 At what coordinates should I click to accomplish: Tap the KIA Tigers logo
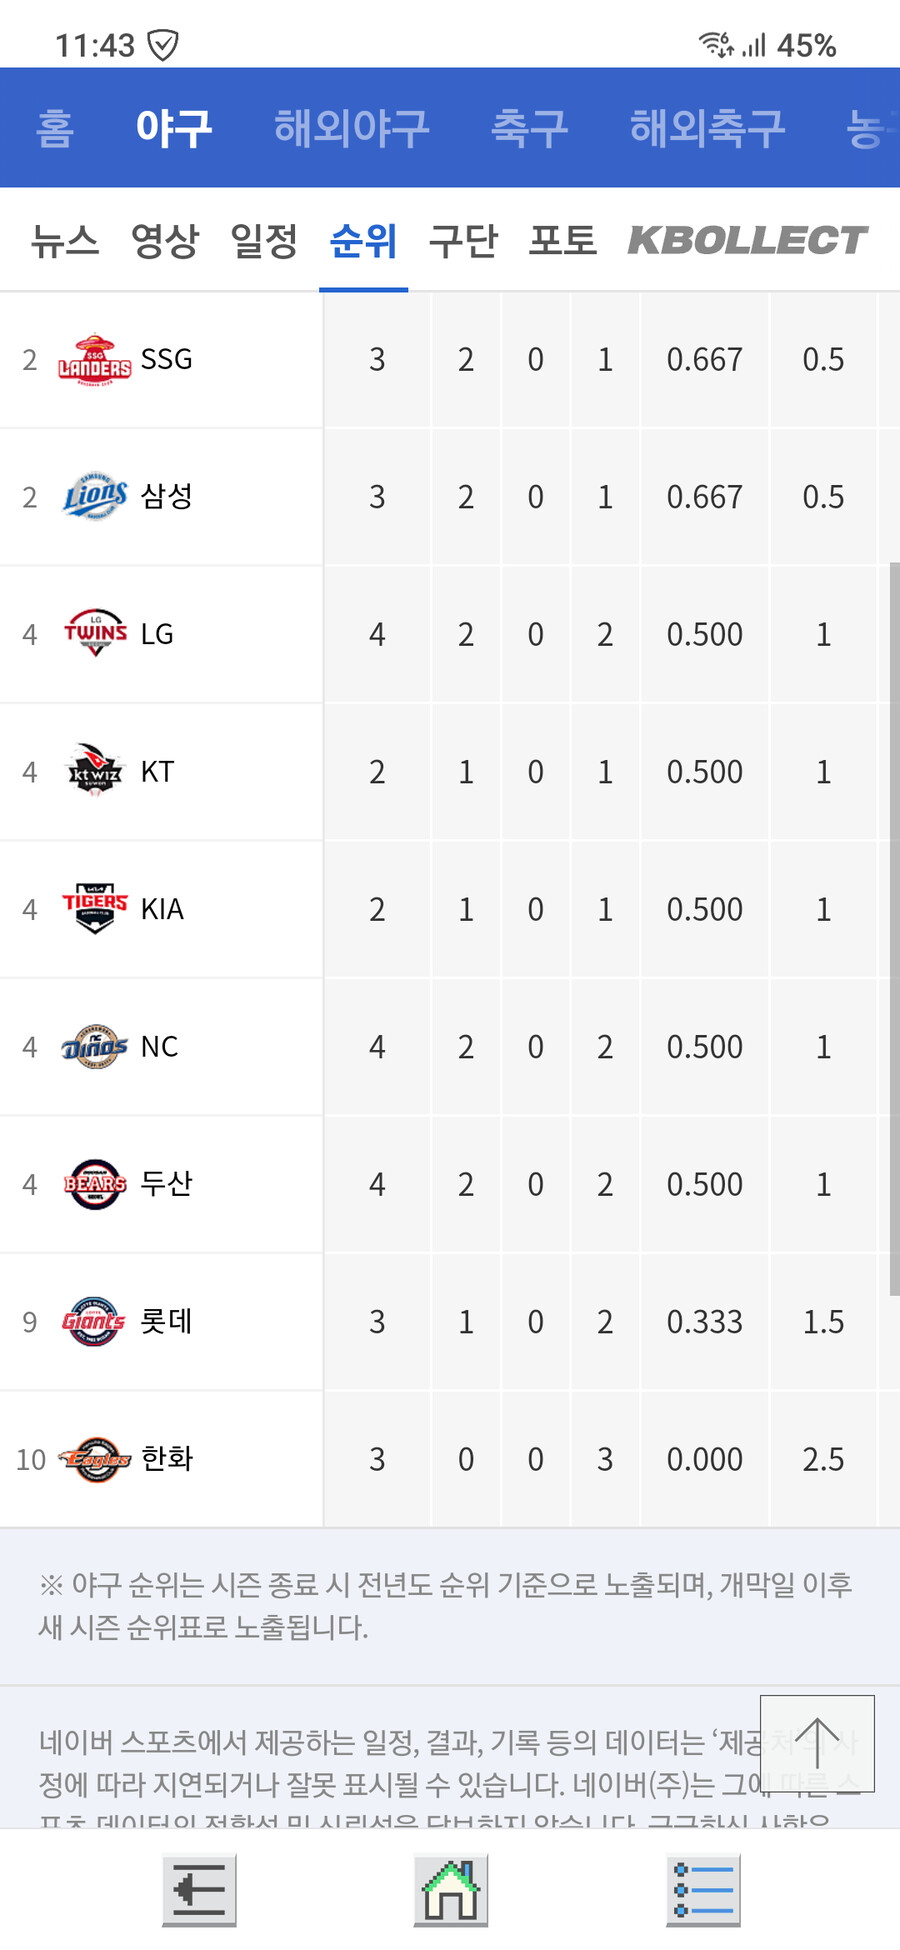point(95,909)
